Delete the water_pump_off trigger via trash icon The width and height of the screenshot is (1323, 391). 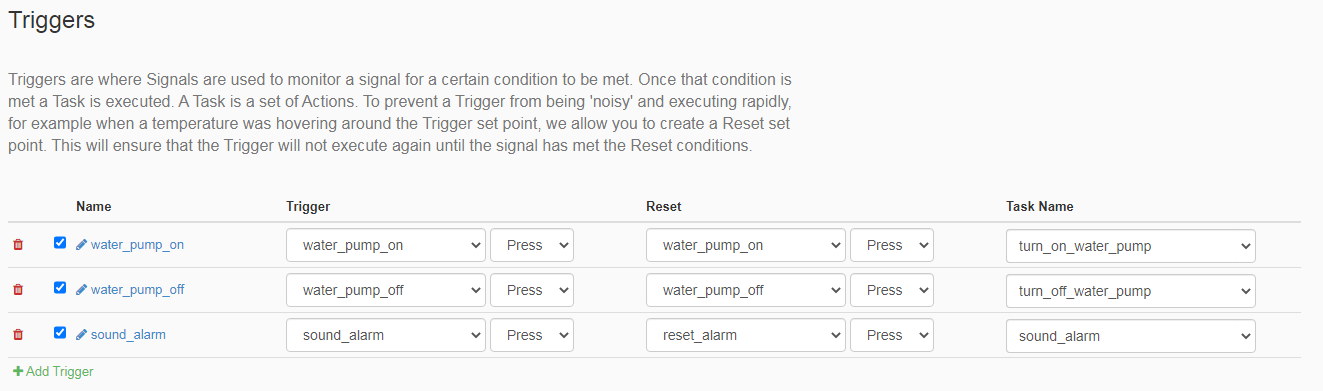17,289
